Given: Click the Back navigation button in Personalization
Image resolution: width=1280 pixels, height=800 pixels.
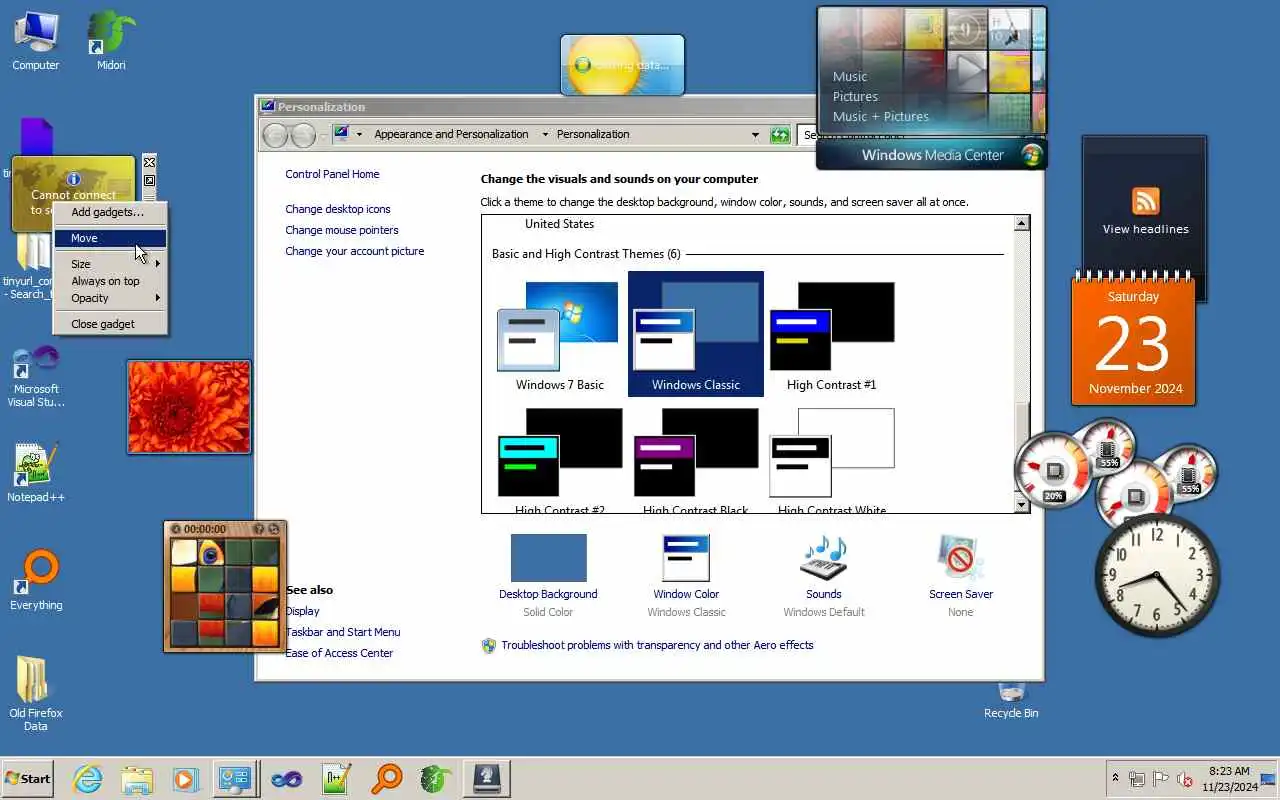Looking at the screenshot, I should [x=275, y=135].
